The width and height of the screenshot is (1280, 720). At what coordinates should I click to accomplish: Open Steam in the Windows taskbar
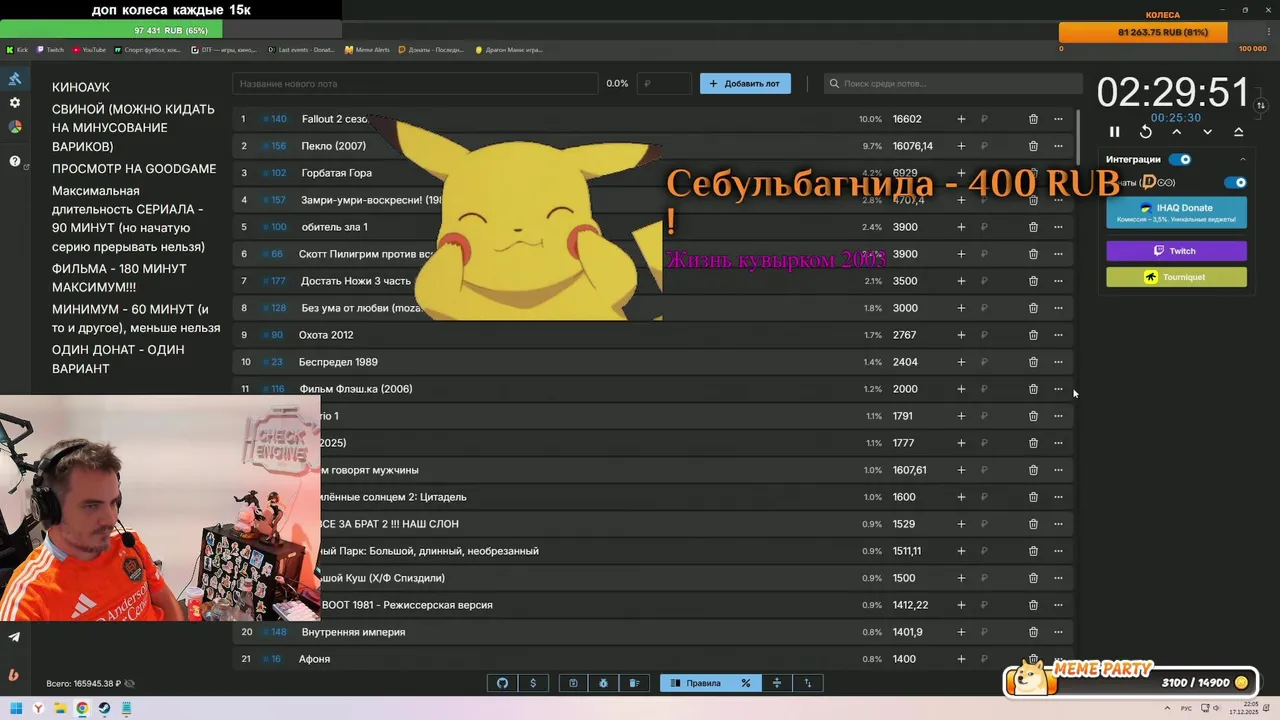point(104,708)
